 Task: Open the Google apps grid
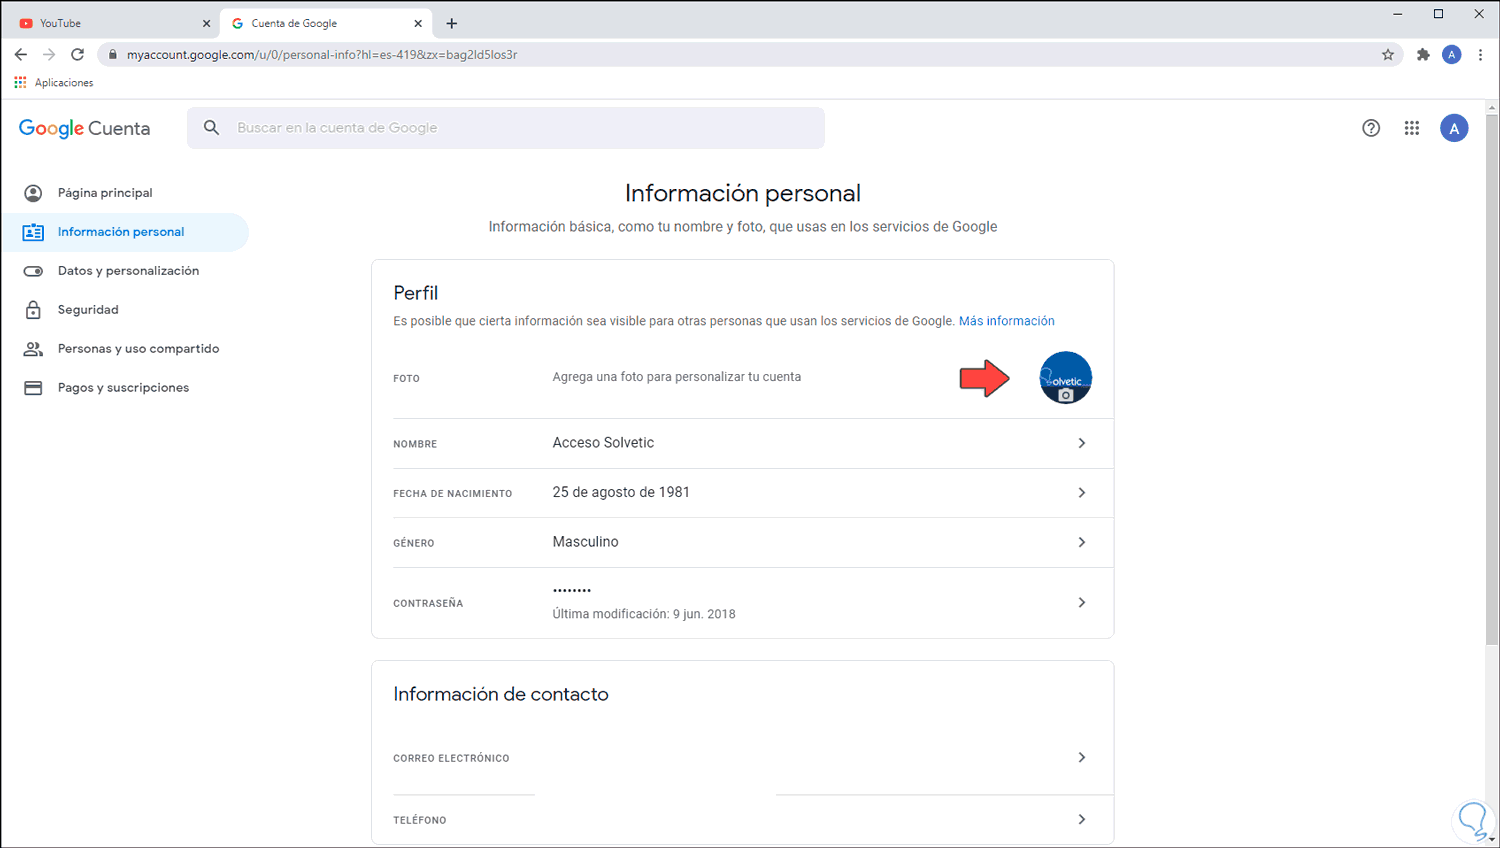click(1412, 128)
